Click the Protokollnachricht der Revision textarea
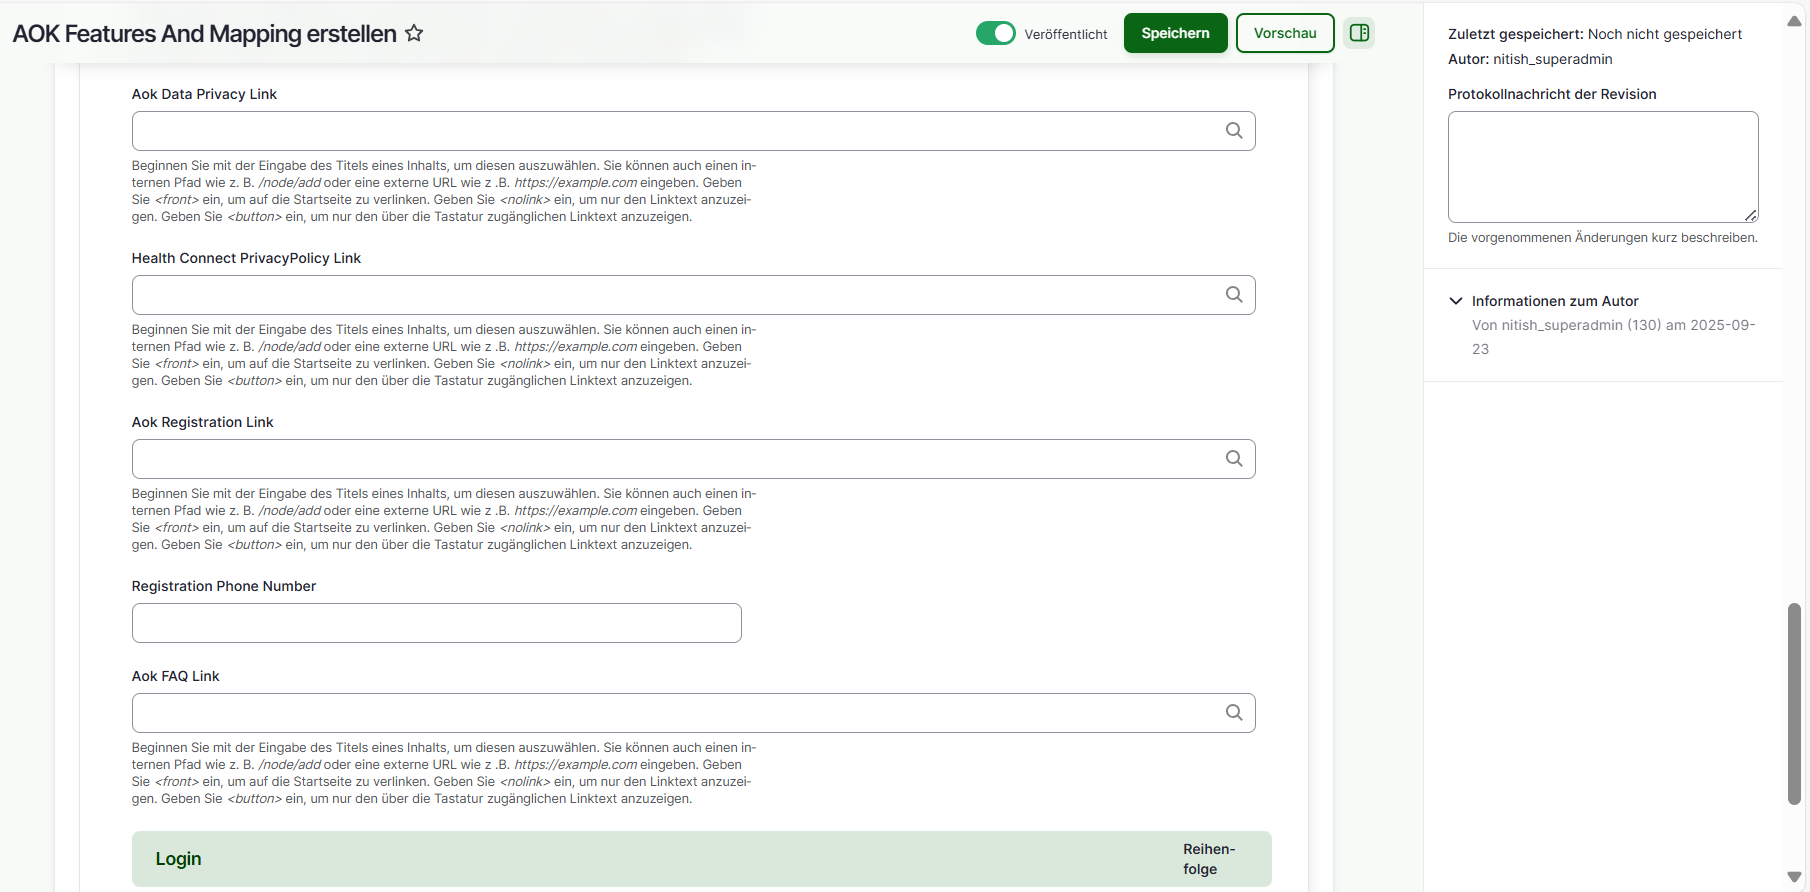 click(x=1602, y=167)
